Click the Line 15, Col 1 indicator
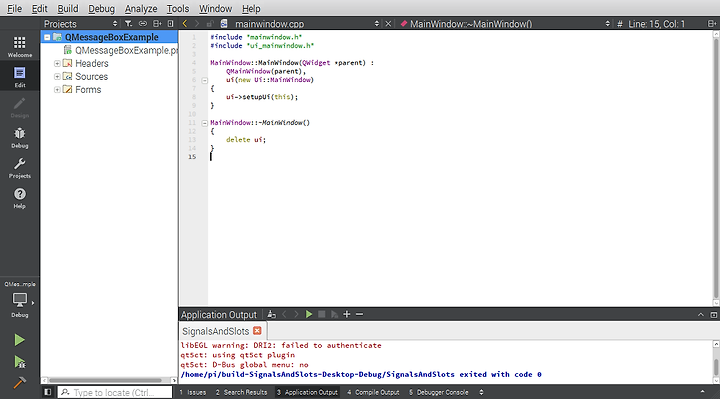720x399 pixels. pyautogui.click(x=656, y=23)
